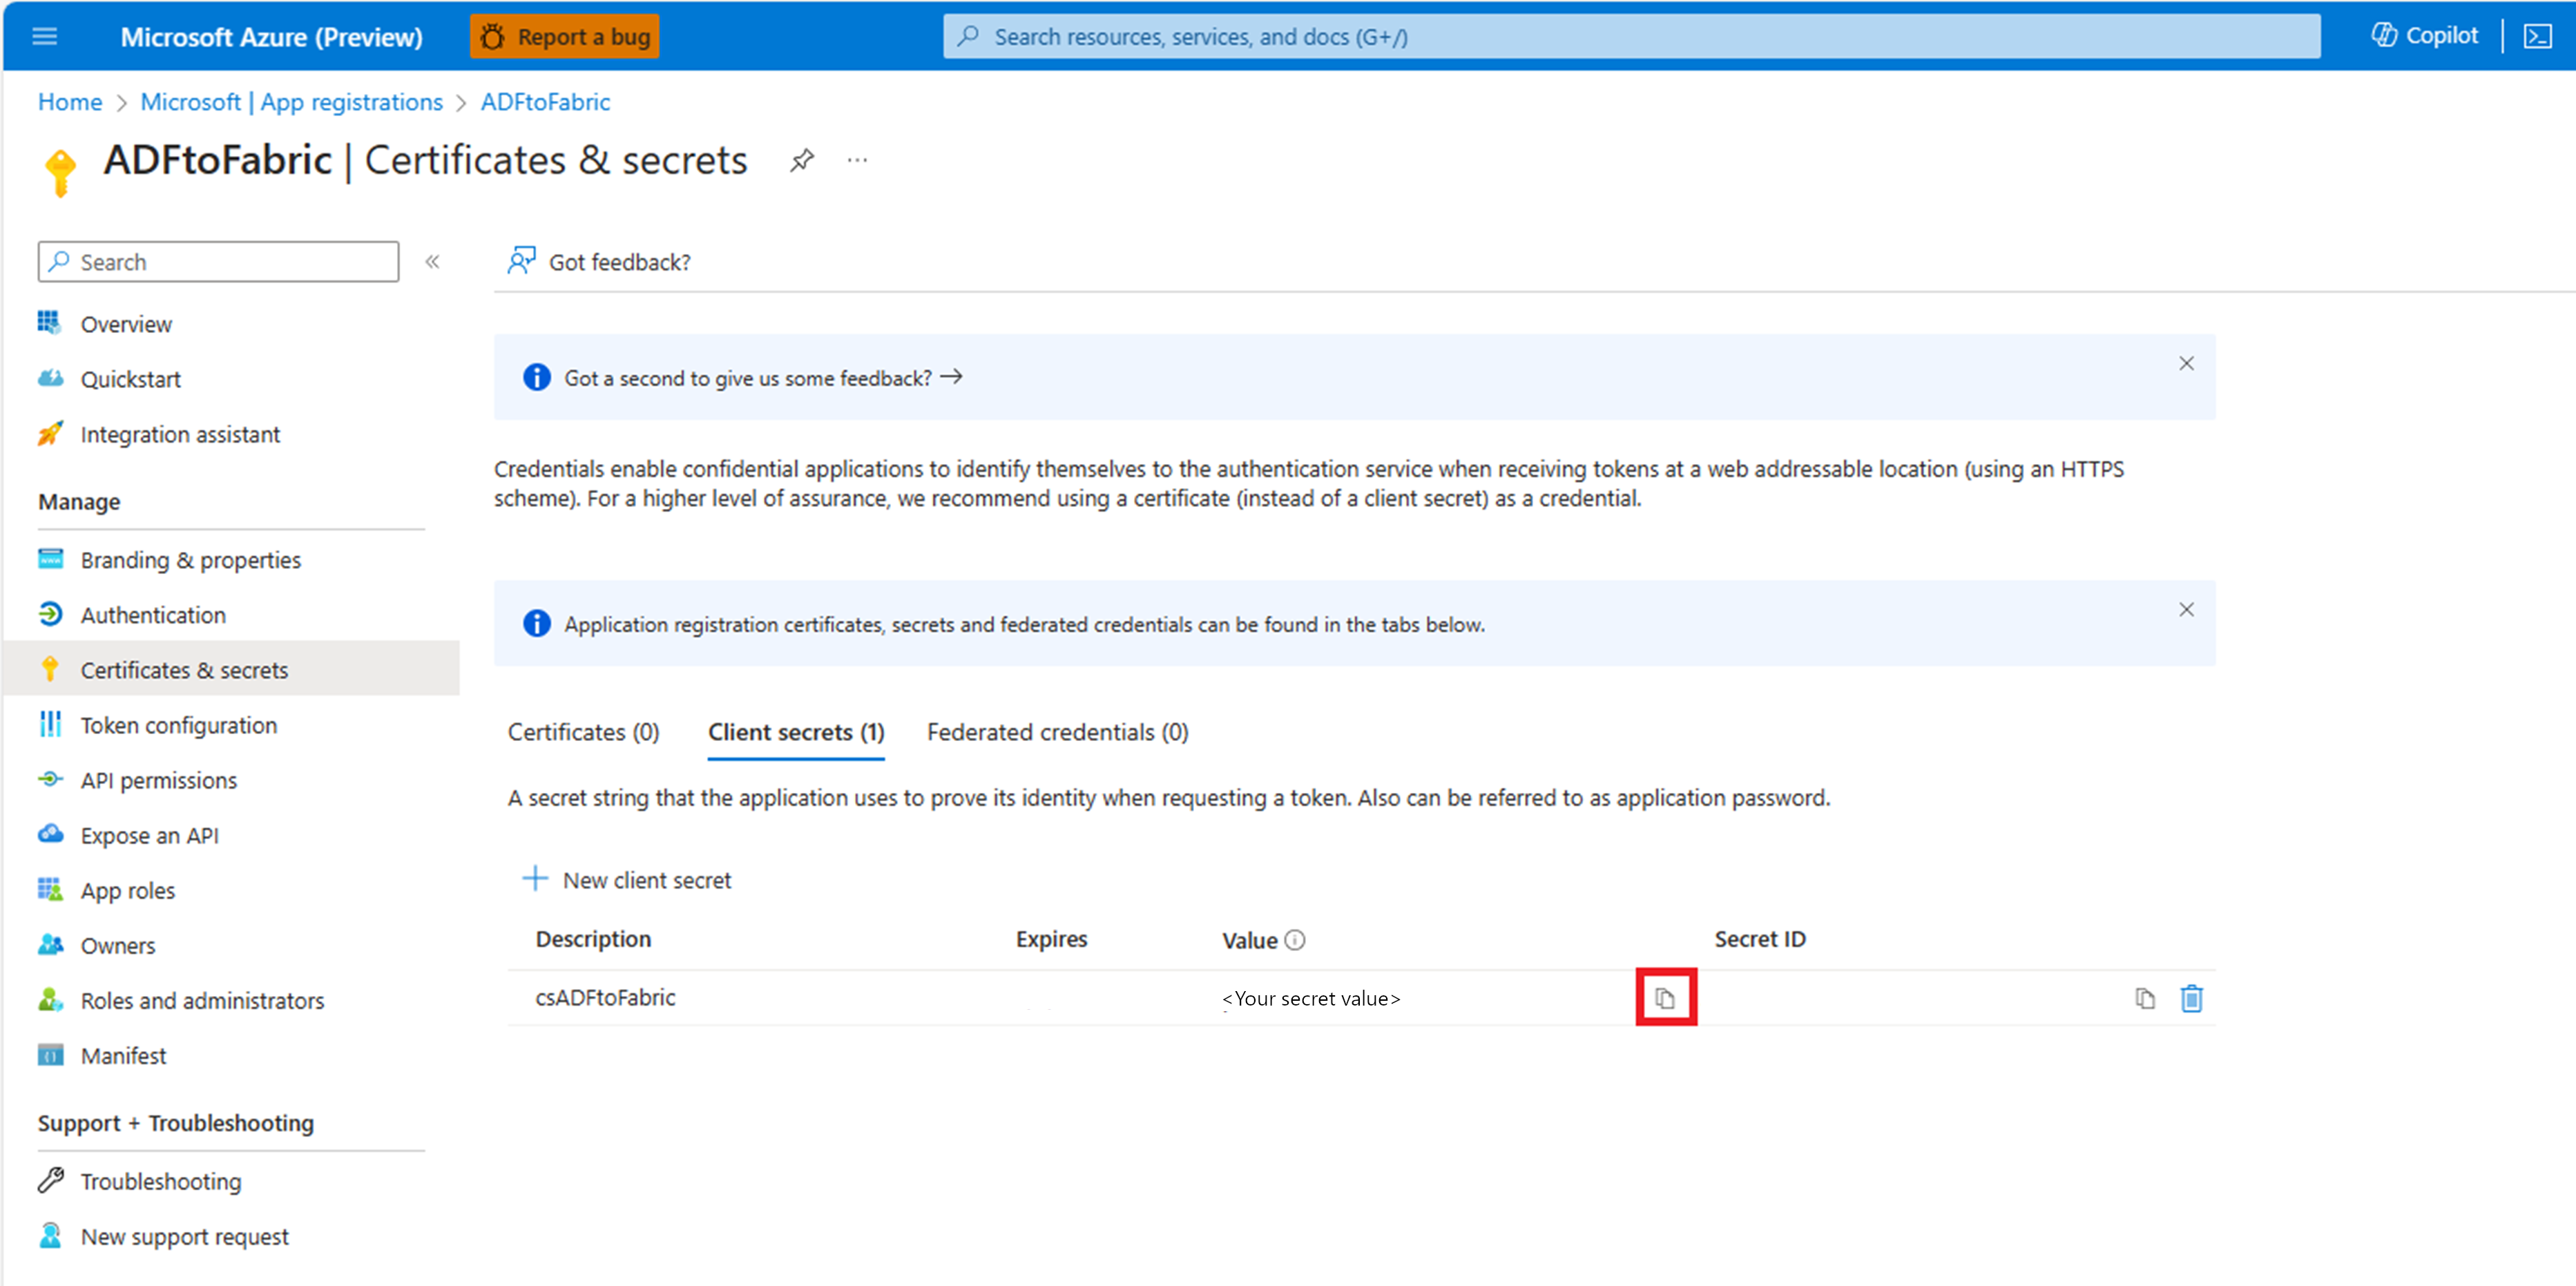Click the Report a bug button
Viewport: 2576px width, 1286px height.
coord(565,37)
